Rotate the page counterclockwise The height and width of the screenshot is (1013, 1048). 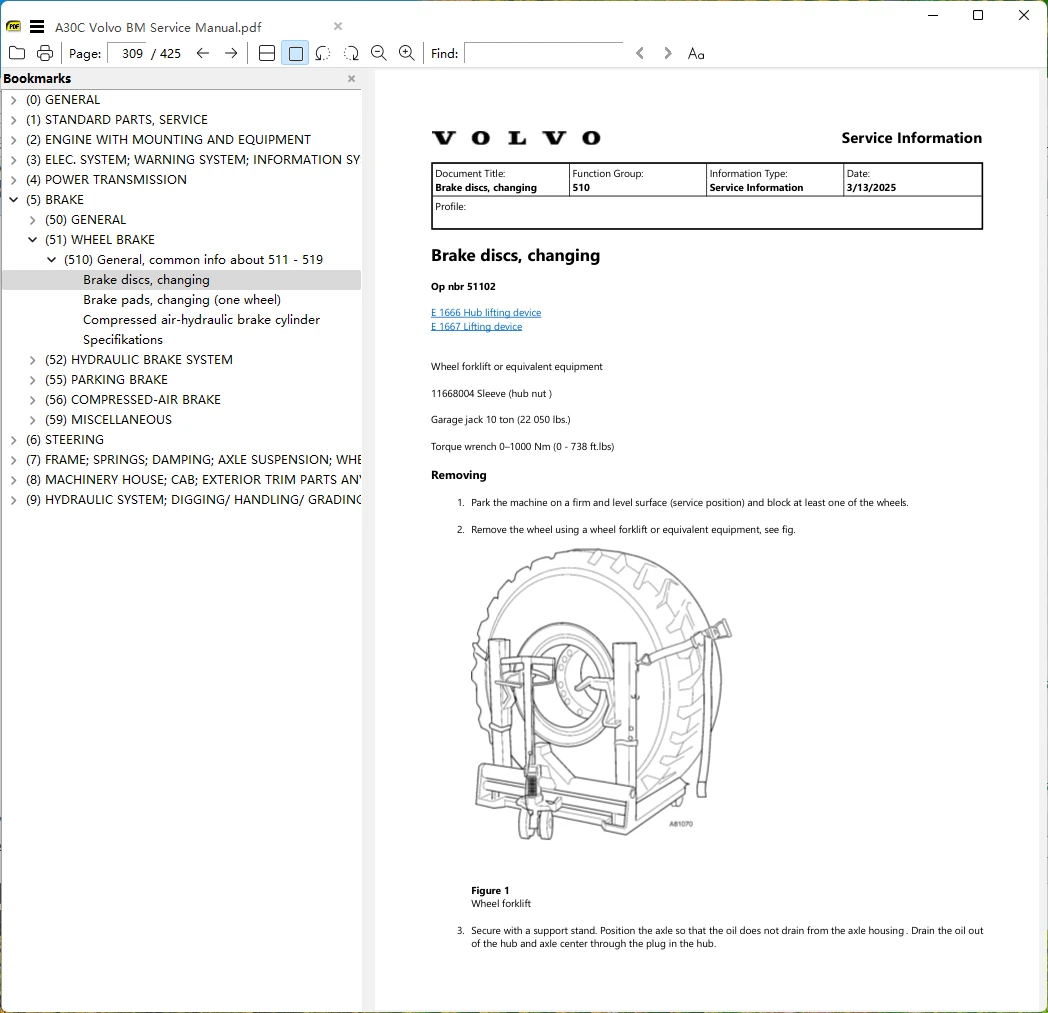click(x=323, y=53)
